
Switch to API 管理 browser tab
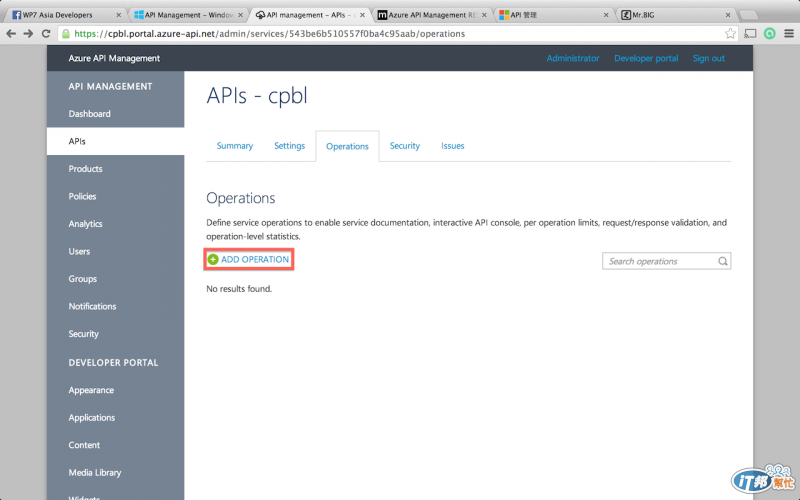pos(554,15)
